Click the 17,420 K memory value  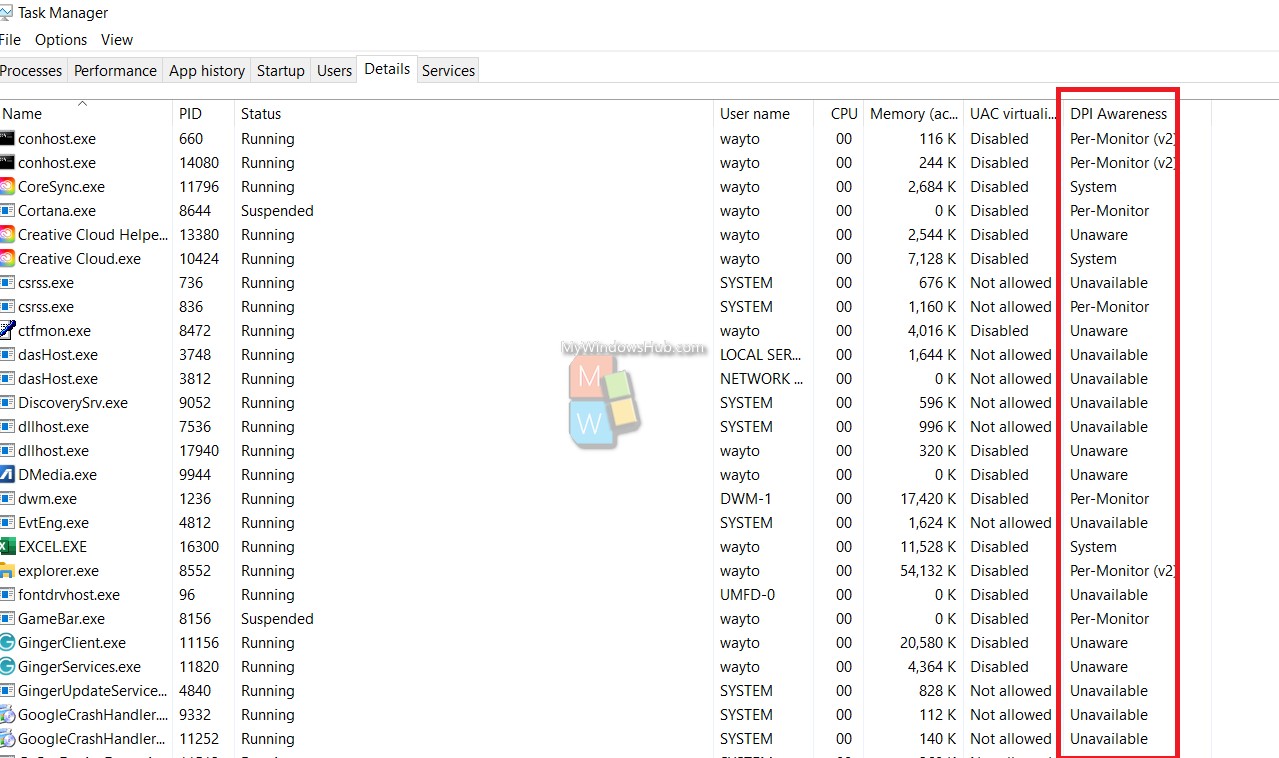click(x=928, y=499)
